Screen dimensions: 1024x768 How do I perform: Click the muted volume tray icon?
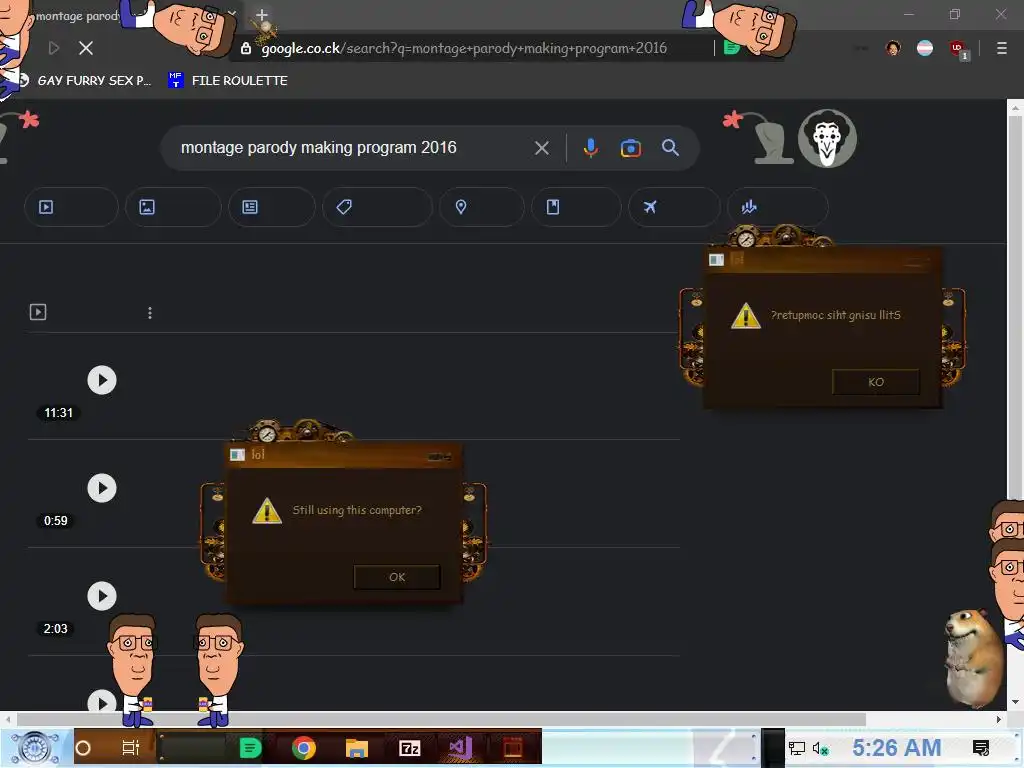pos(821,748)
